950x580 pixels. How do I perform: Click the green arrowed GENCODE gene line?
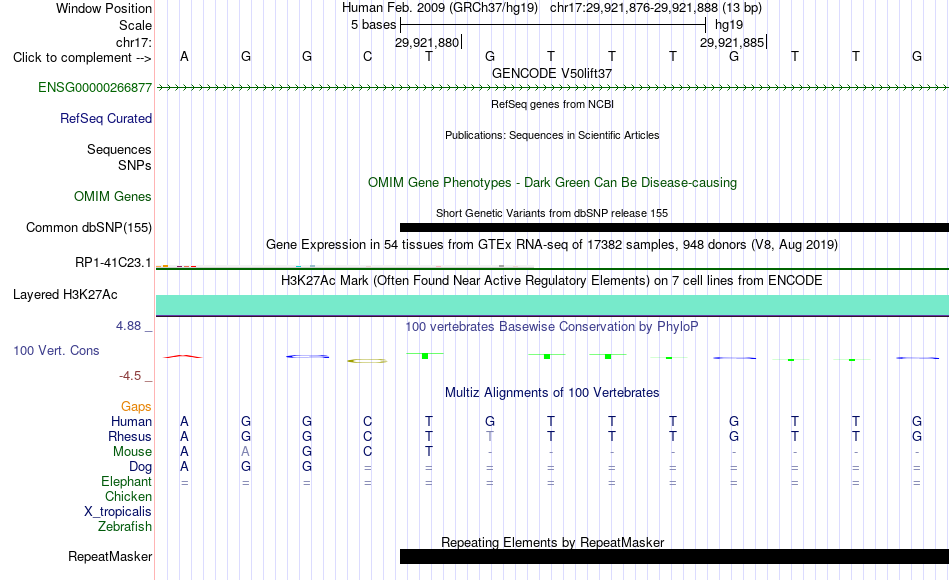(552, 88)
